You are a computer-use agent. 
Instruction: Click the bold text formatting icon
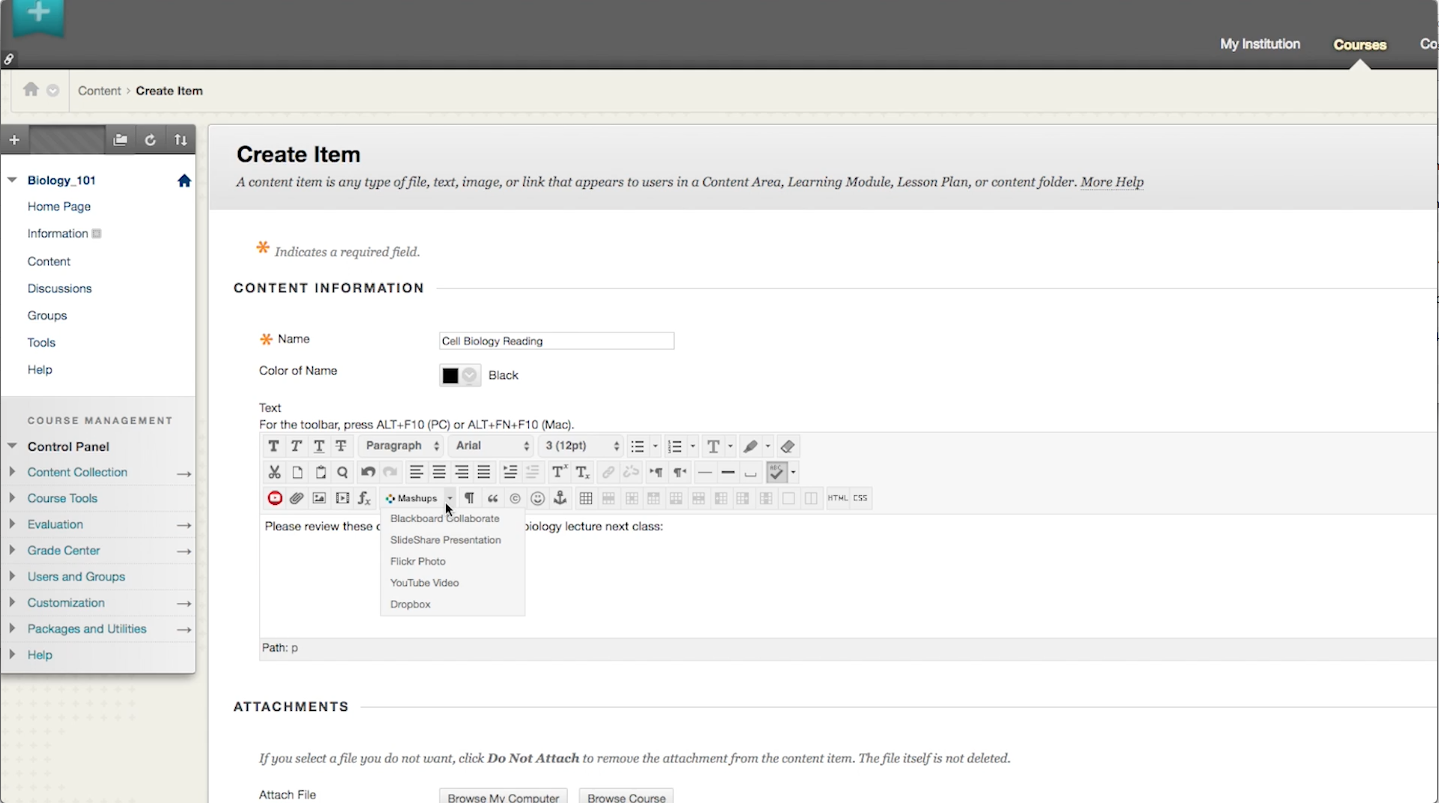[x=274, y=446]
